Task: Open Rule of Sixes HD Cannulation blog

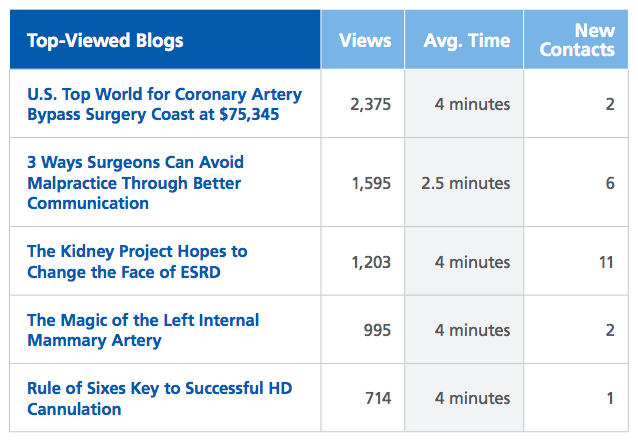Action: pos(159,398)
